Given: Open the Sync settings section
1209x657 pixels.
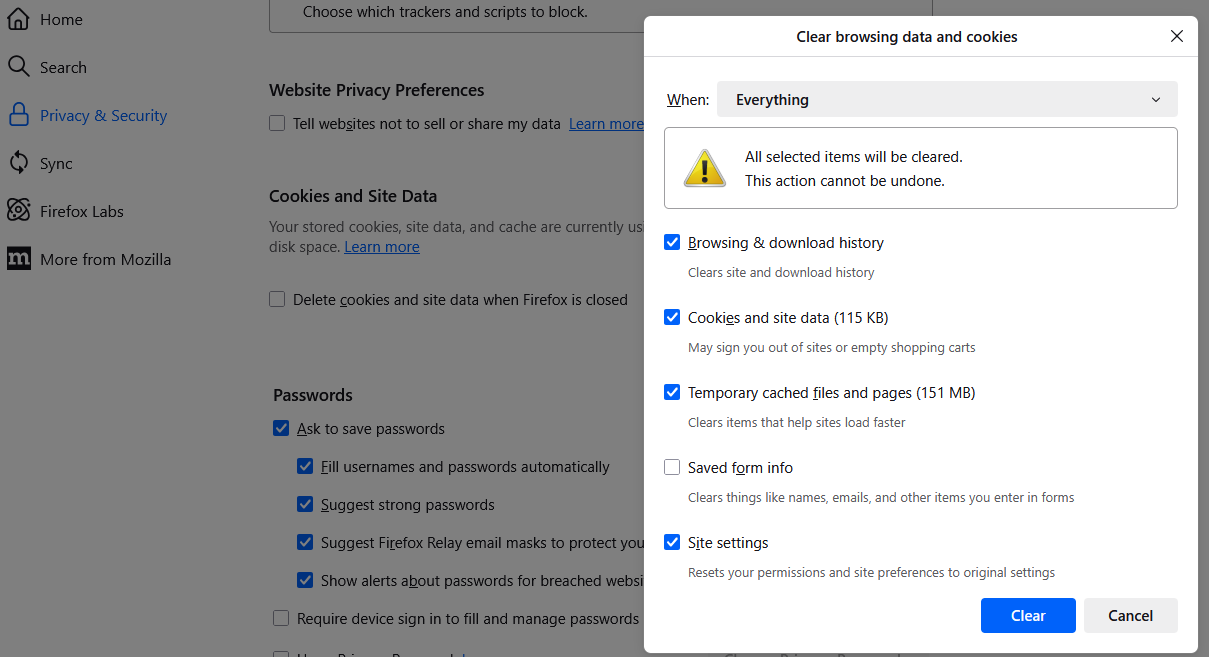Looking at the screenshot, I should (x=56, y=163).
